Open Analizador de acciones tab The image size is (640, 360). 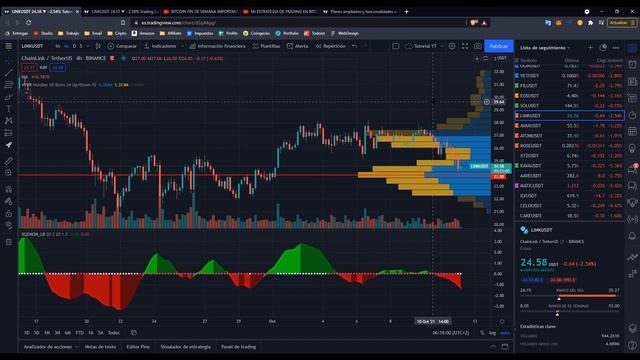point(48,347)
